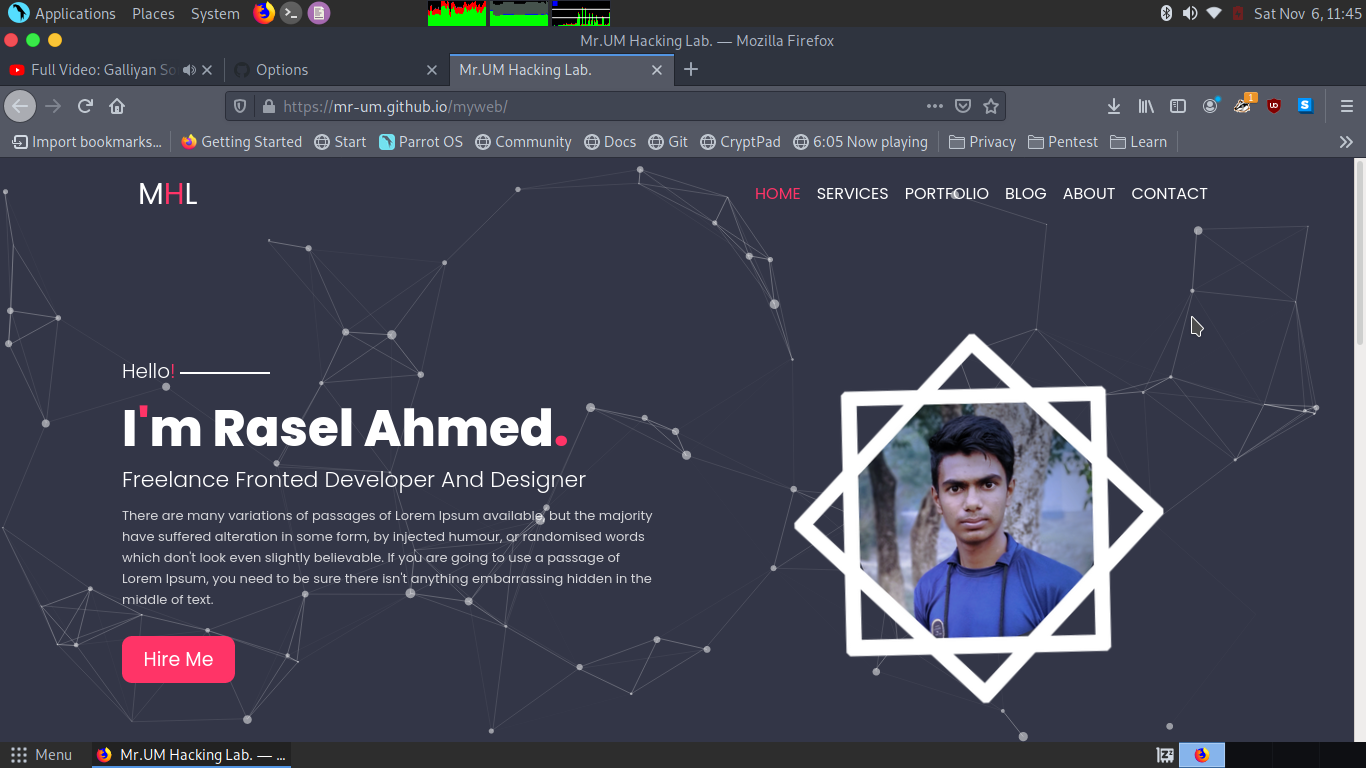Viewport: 1366px width, 768px height.
Task: Click the Hire Me button
Action: pyautogui.click(x=178, y=659)
